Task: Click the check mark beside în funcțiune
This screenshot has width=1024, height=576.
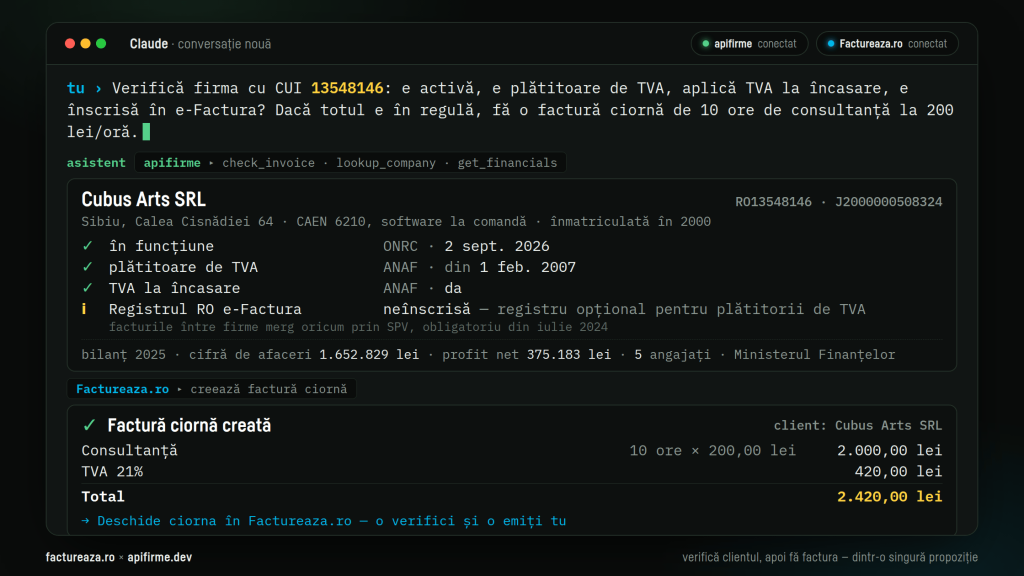Action: [88, 246]
